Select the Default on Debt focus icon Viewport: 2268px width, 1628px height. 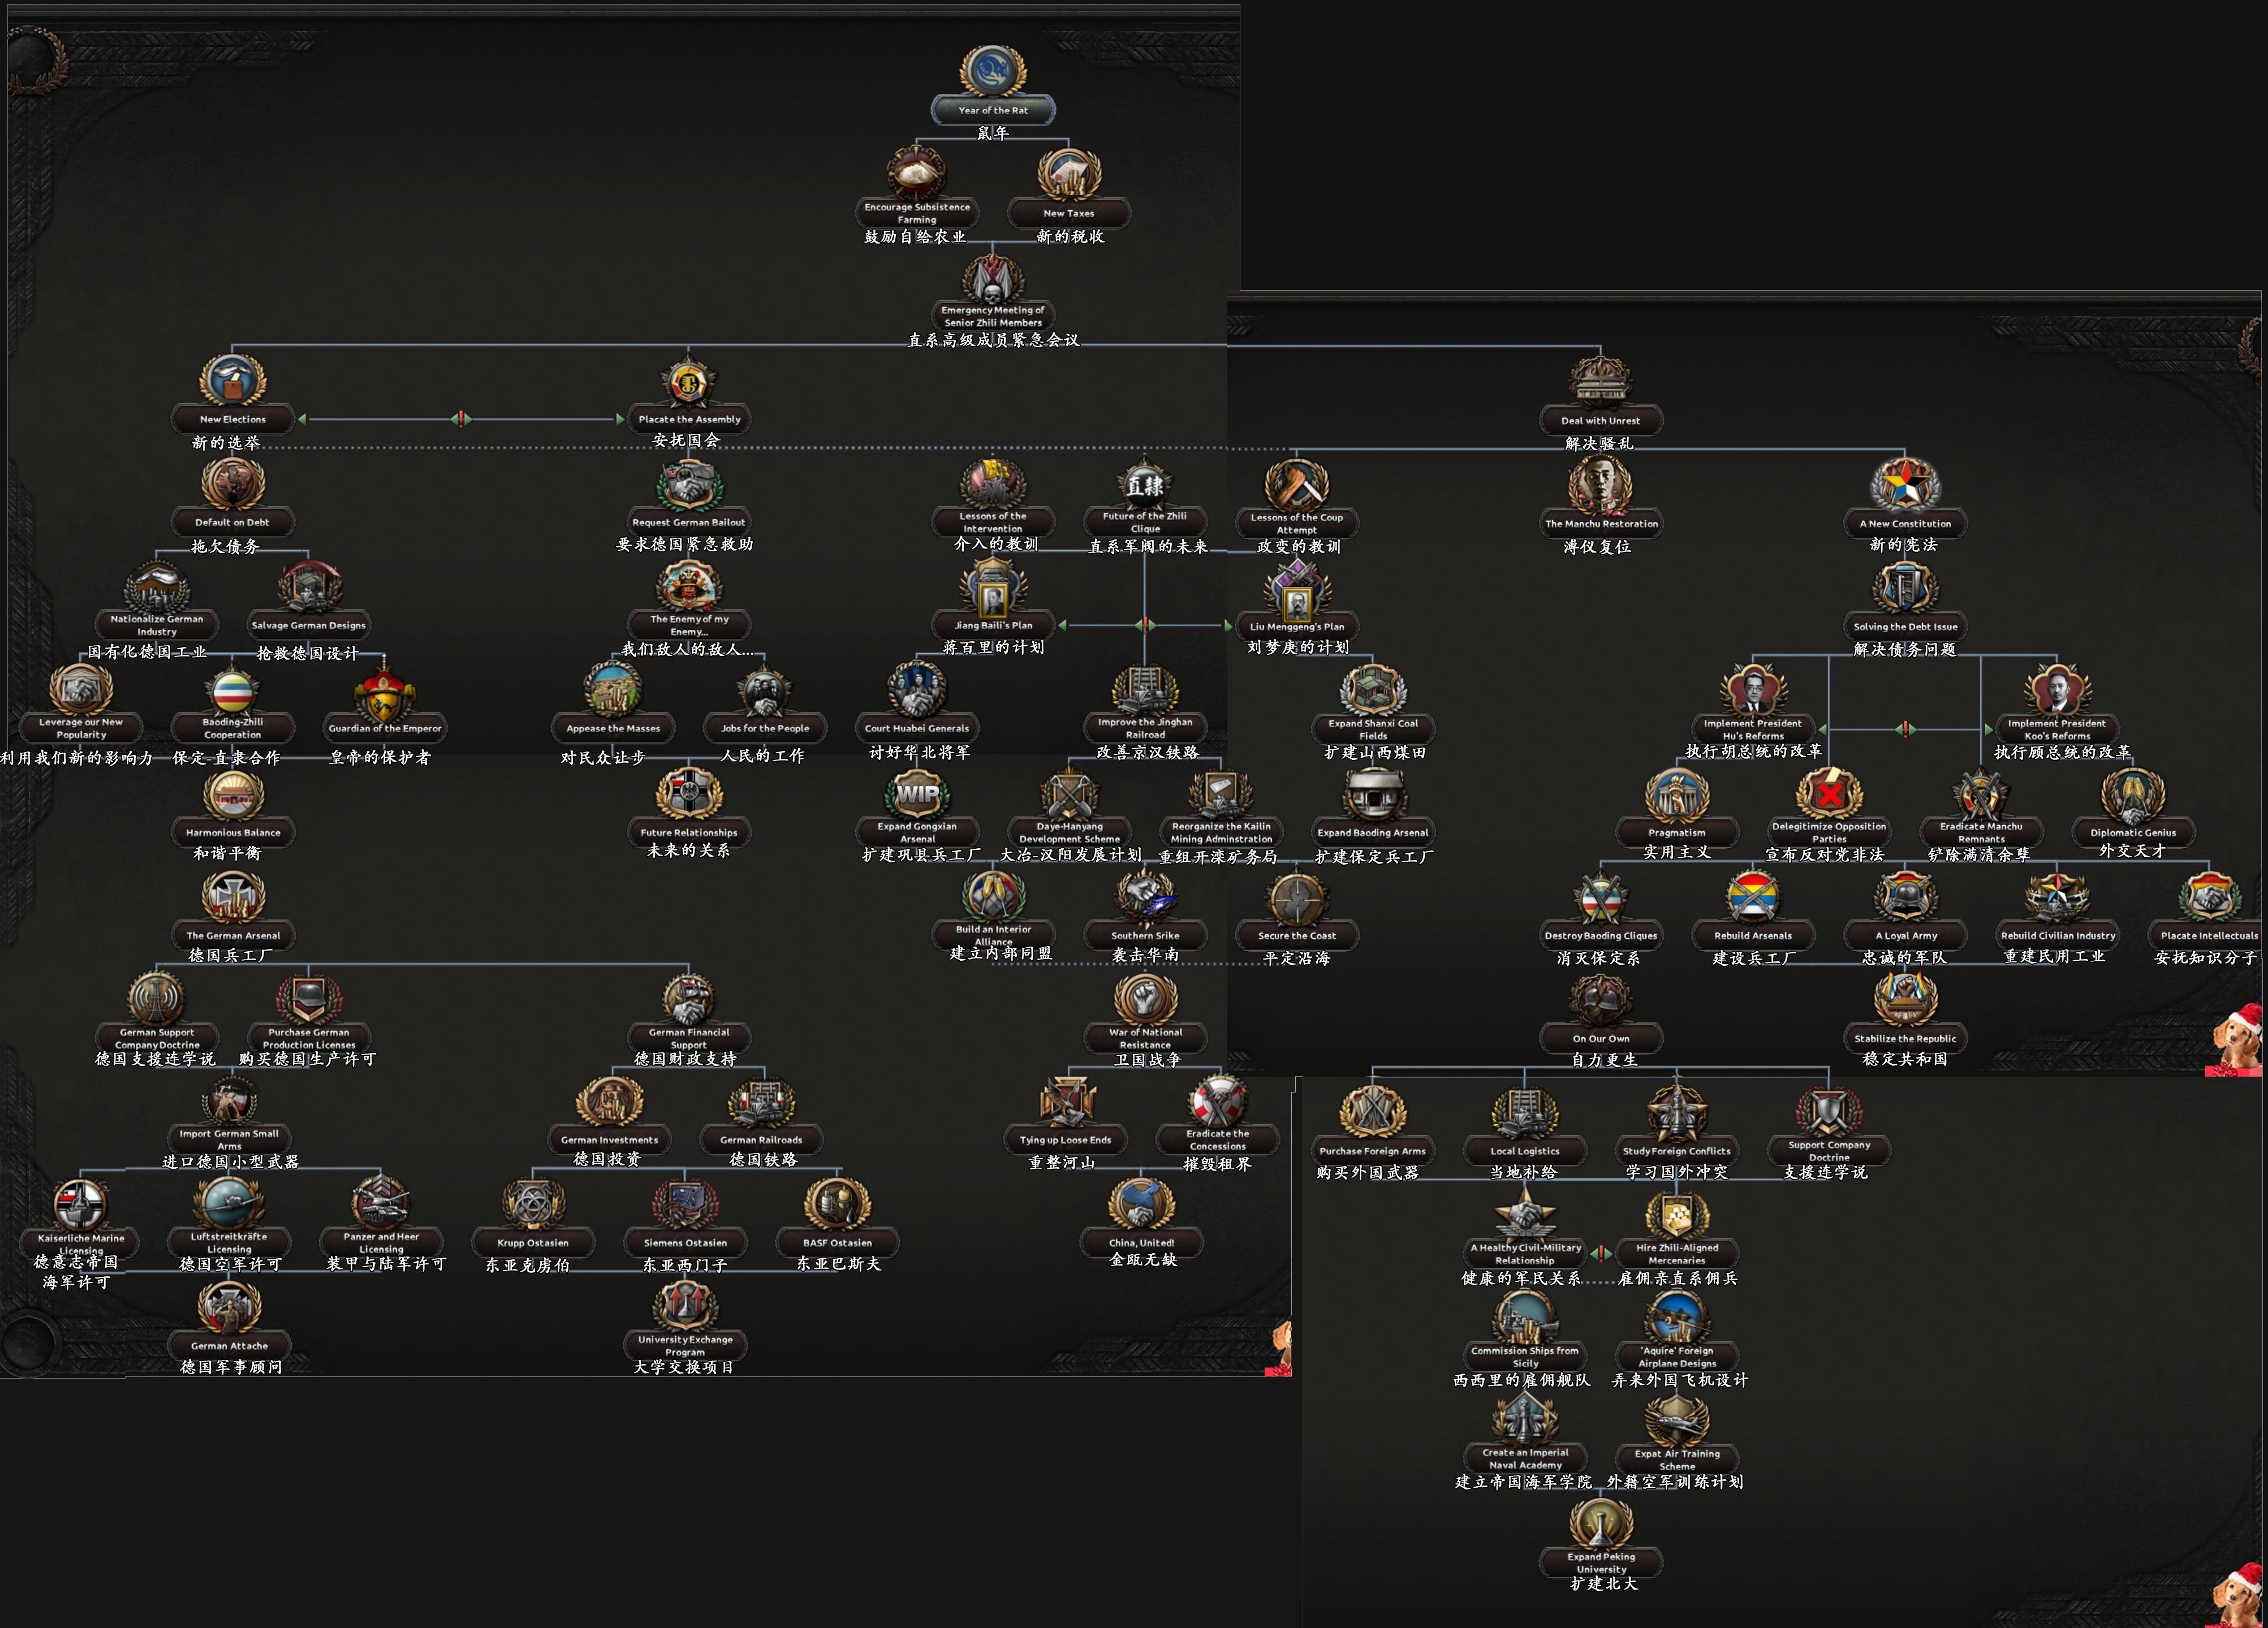point(233,484)
